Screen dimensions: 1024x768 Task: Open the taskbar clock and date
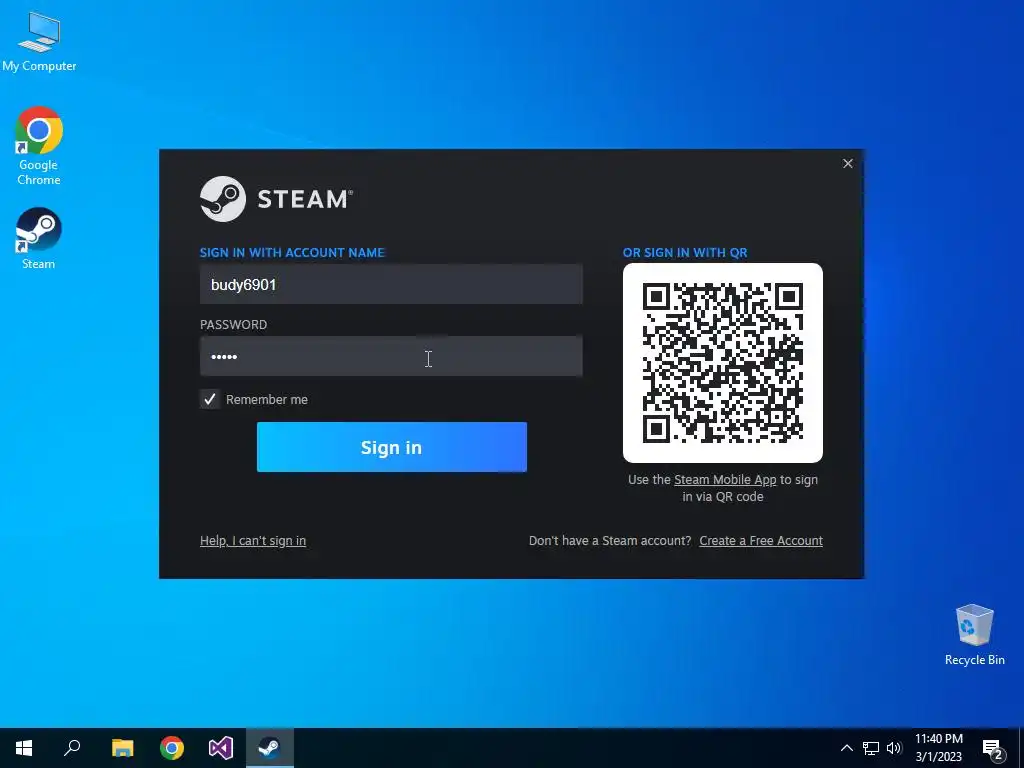(x=938, y=748)
